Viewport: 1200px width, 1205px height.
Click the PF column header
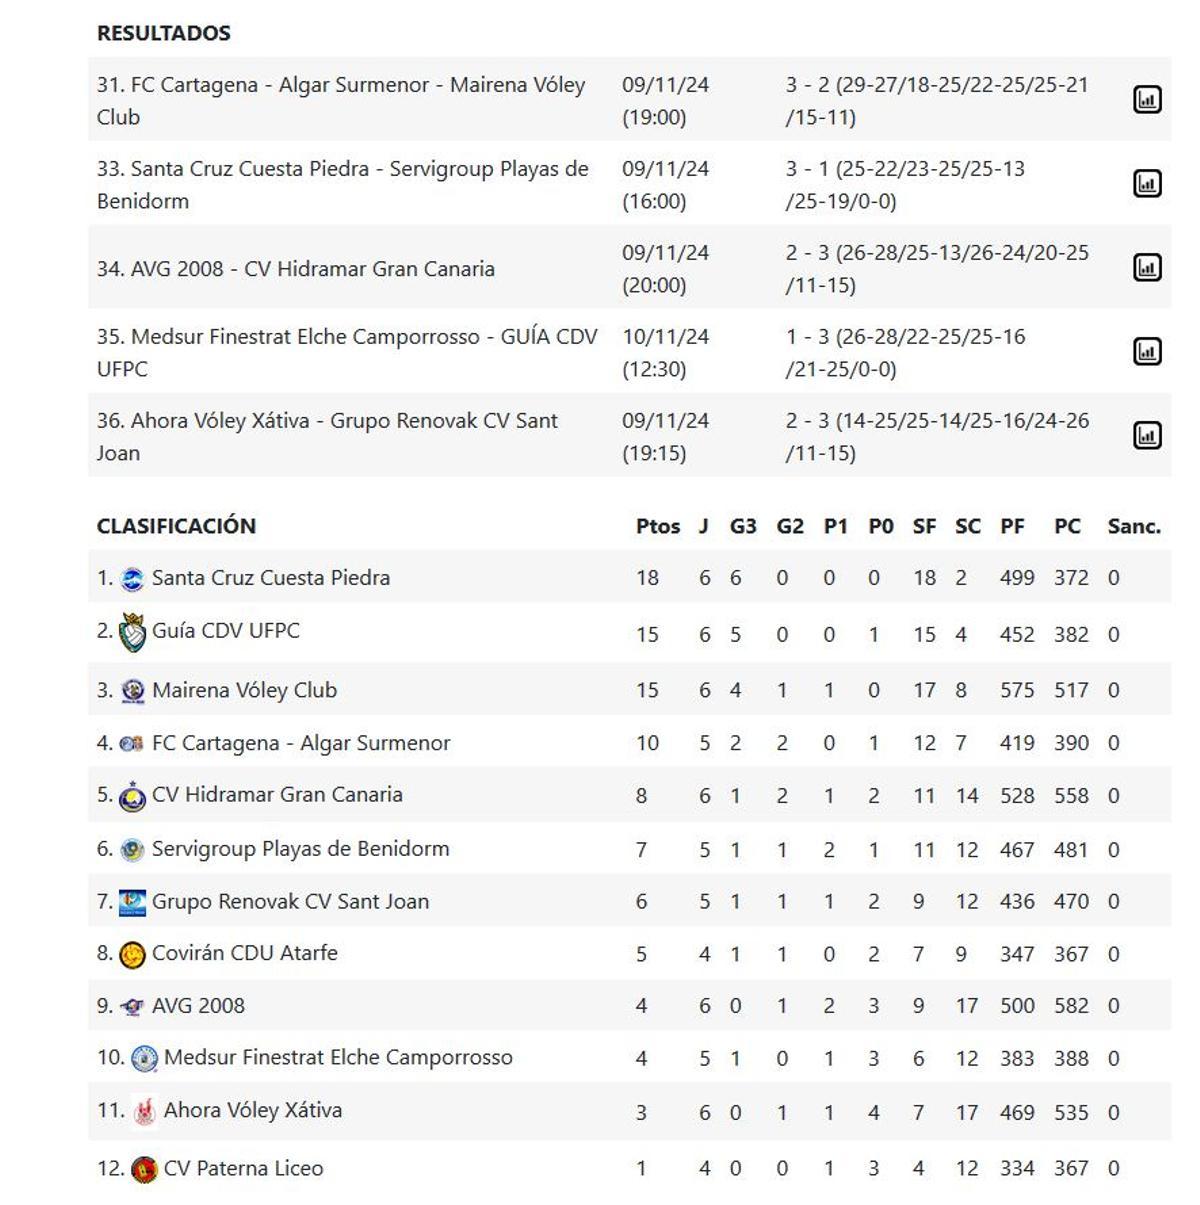click(x=1013, y=525)
